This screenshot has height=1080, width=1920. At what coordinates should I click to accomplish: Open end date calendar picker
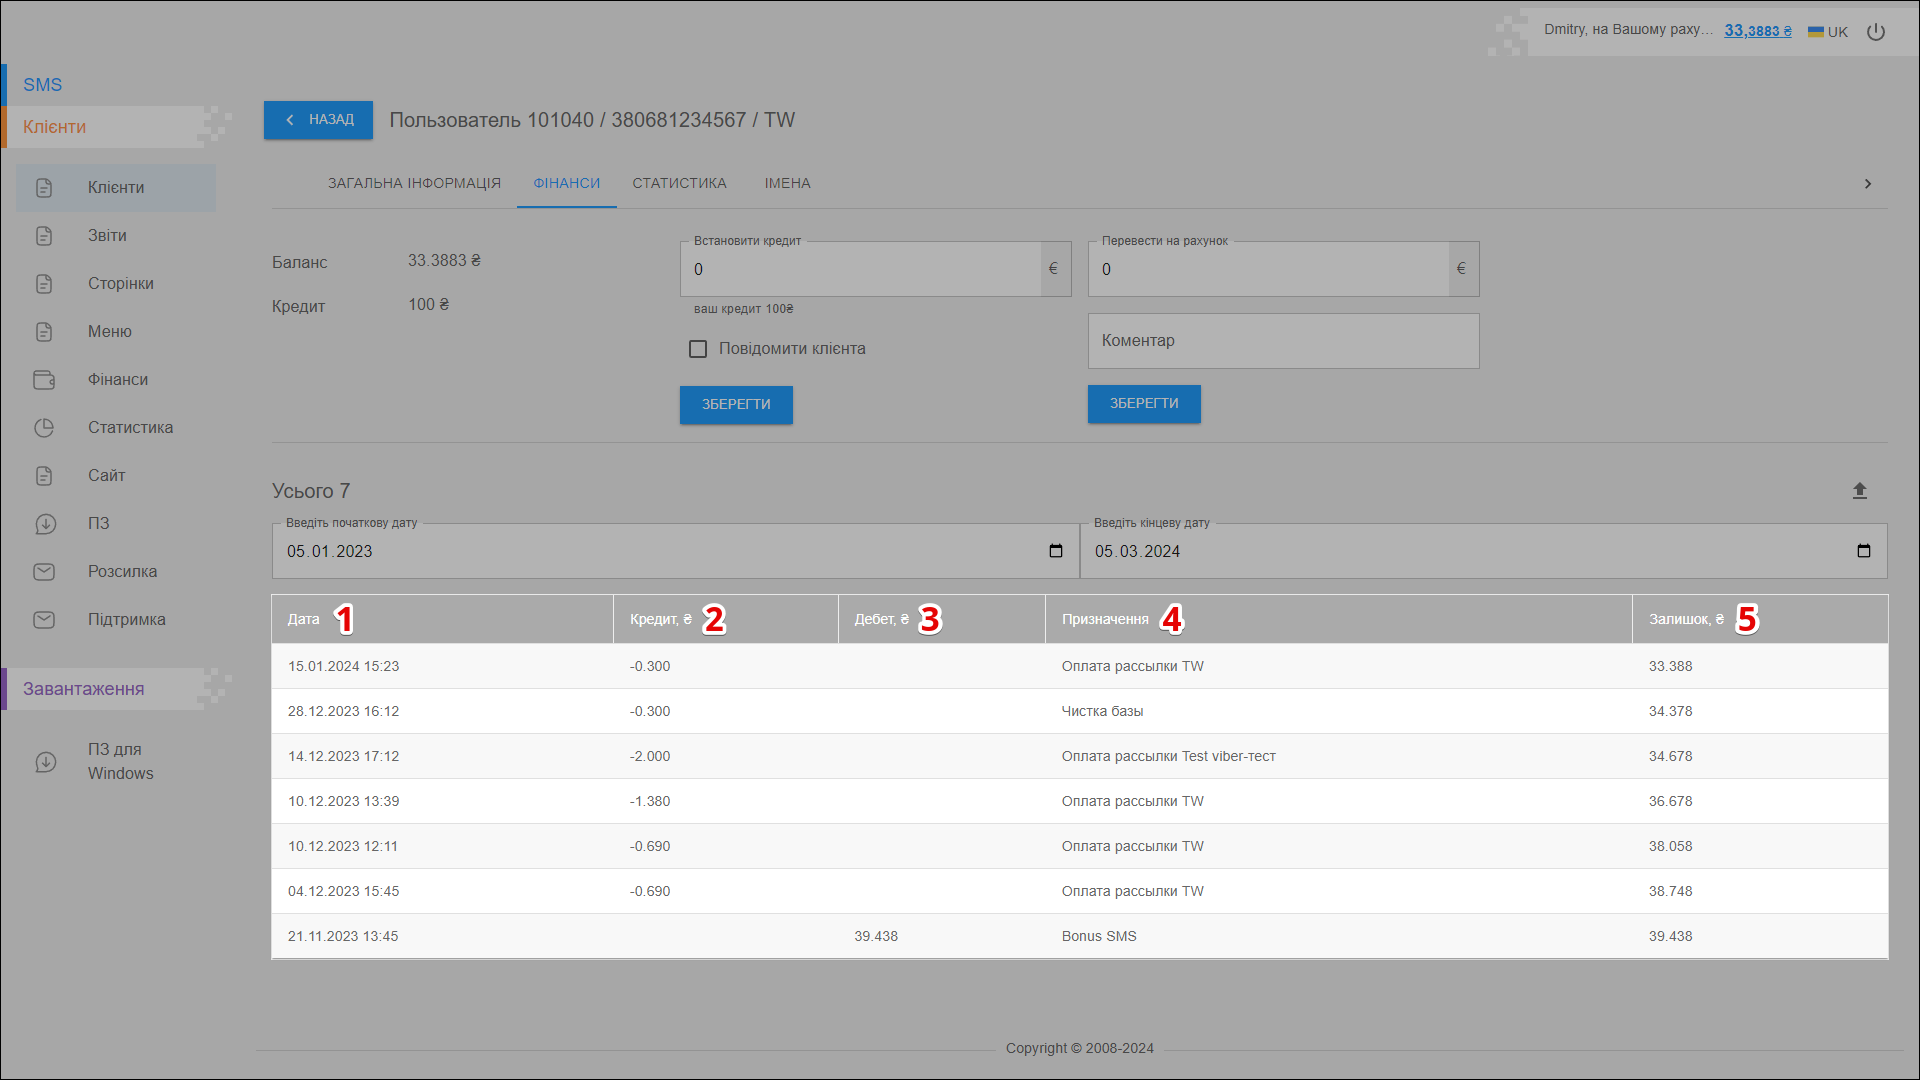tap(1863, 551)
